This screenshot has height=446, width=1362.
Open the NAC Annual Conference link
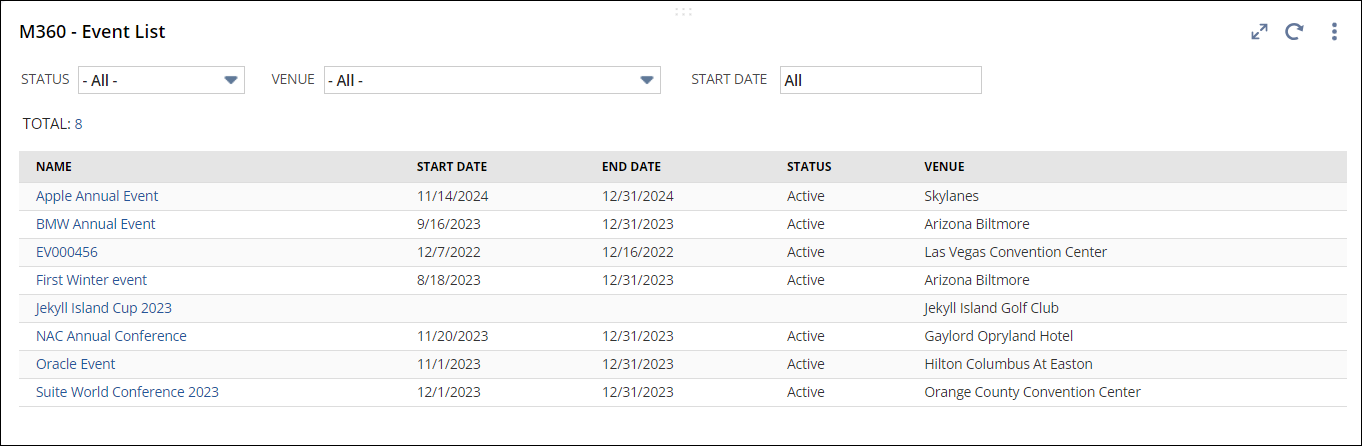click(x=111, y=336)
